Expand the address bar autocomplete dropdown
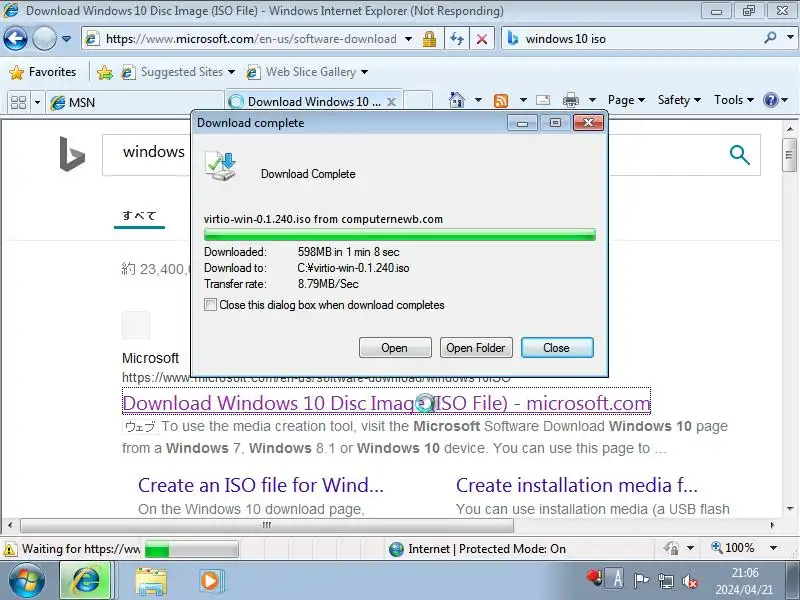The image size is (800, 600). point(408,39)
